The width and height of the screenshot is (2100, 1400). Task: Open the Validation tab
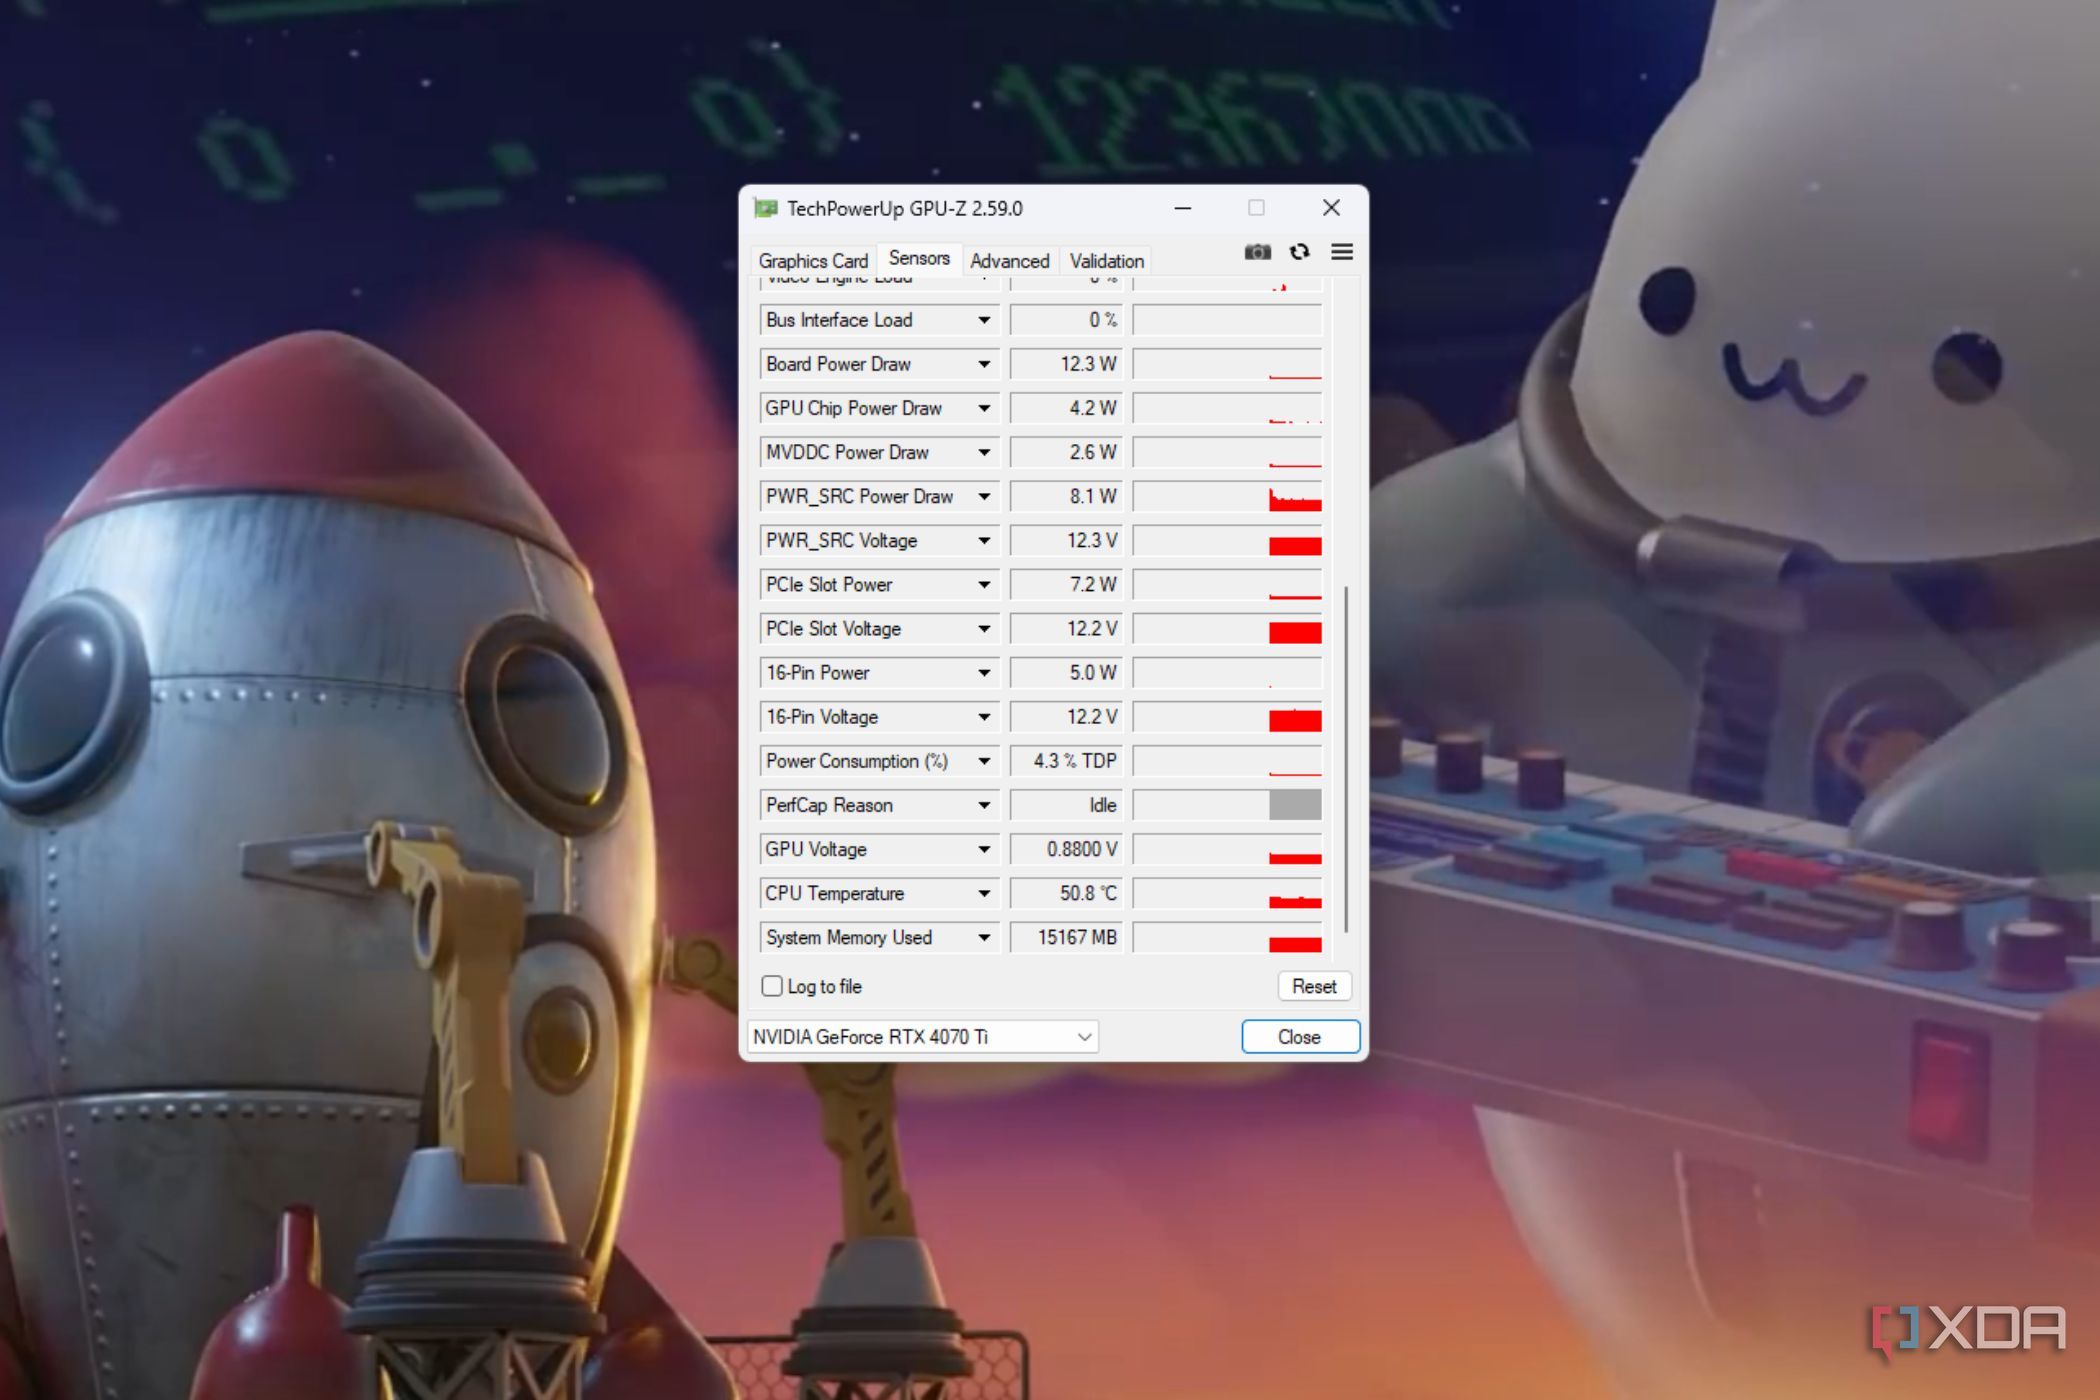[x=1106, y=261]
